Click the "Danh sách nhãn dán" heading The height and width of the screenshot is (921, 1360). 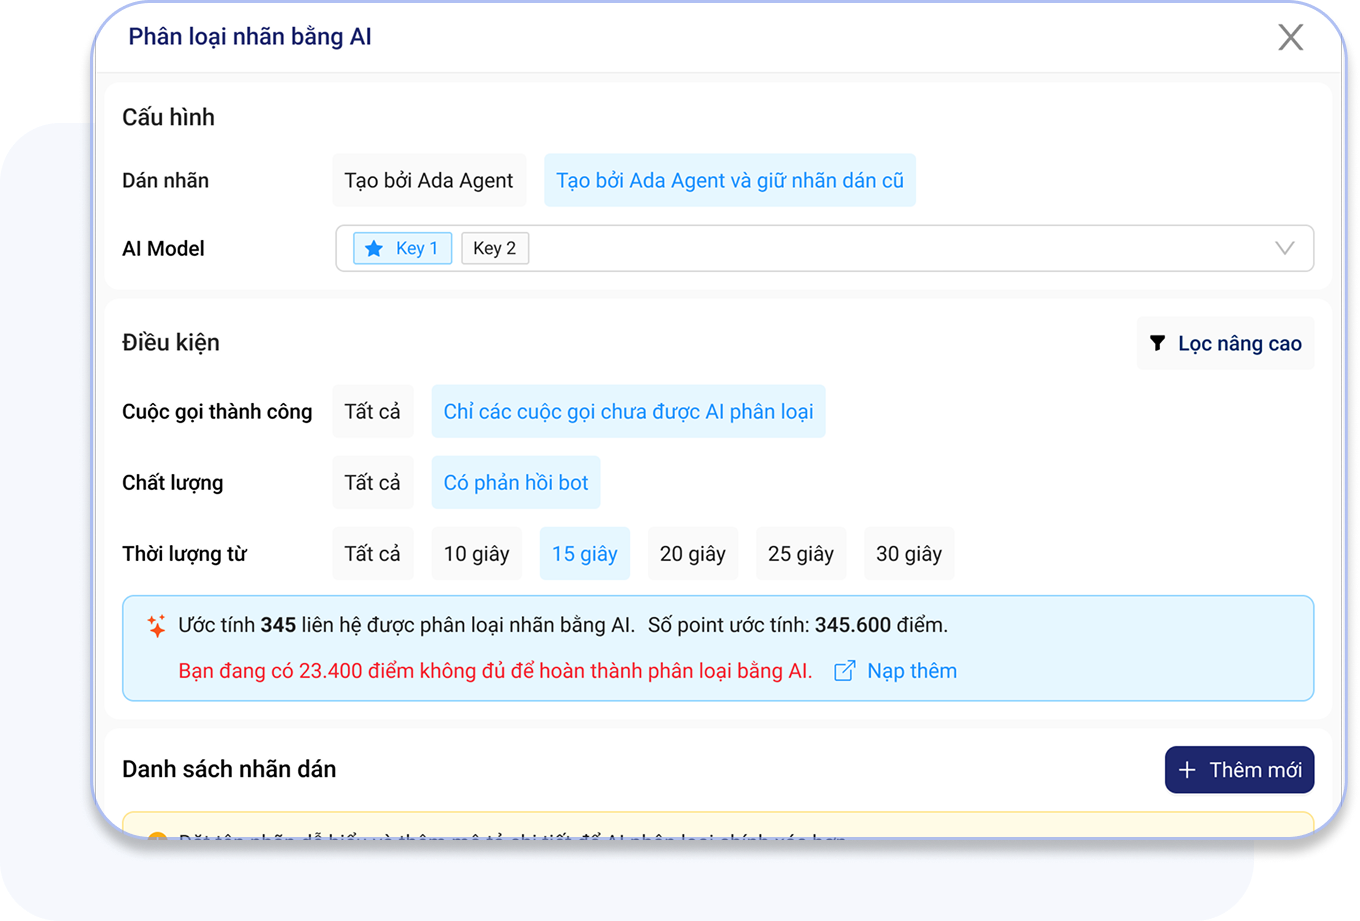tap(229, 769)
